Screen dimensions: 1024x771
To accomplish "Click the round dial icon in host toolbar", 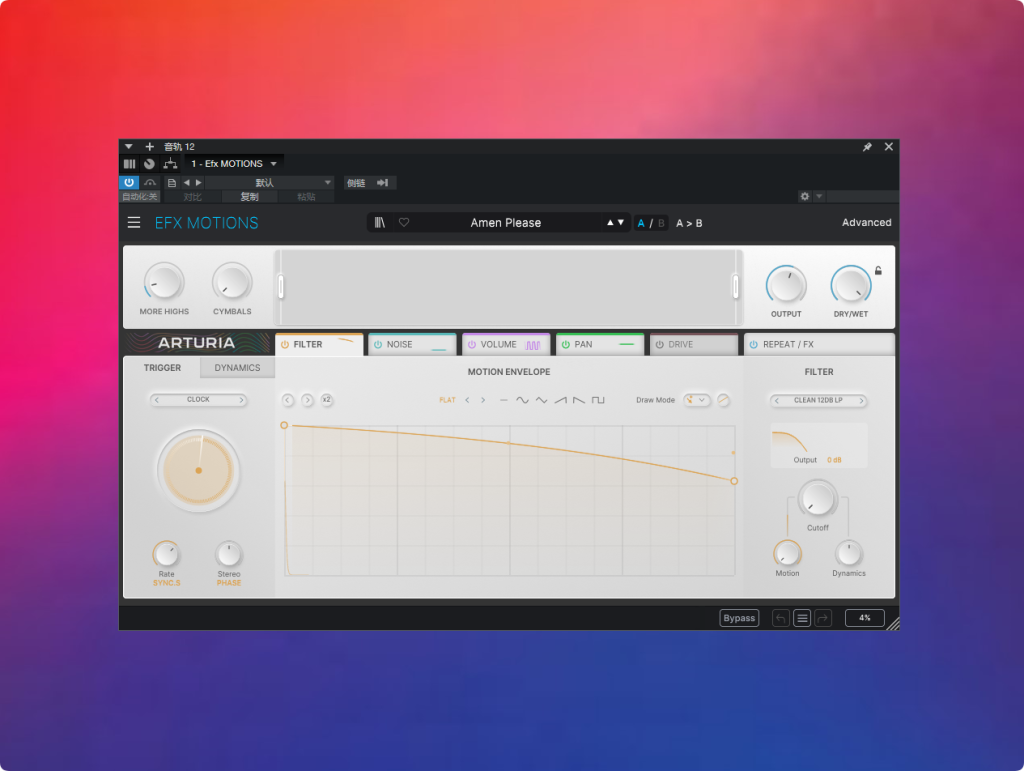I will [150, 164].
